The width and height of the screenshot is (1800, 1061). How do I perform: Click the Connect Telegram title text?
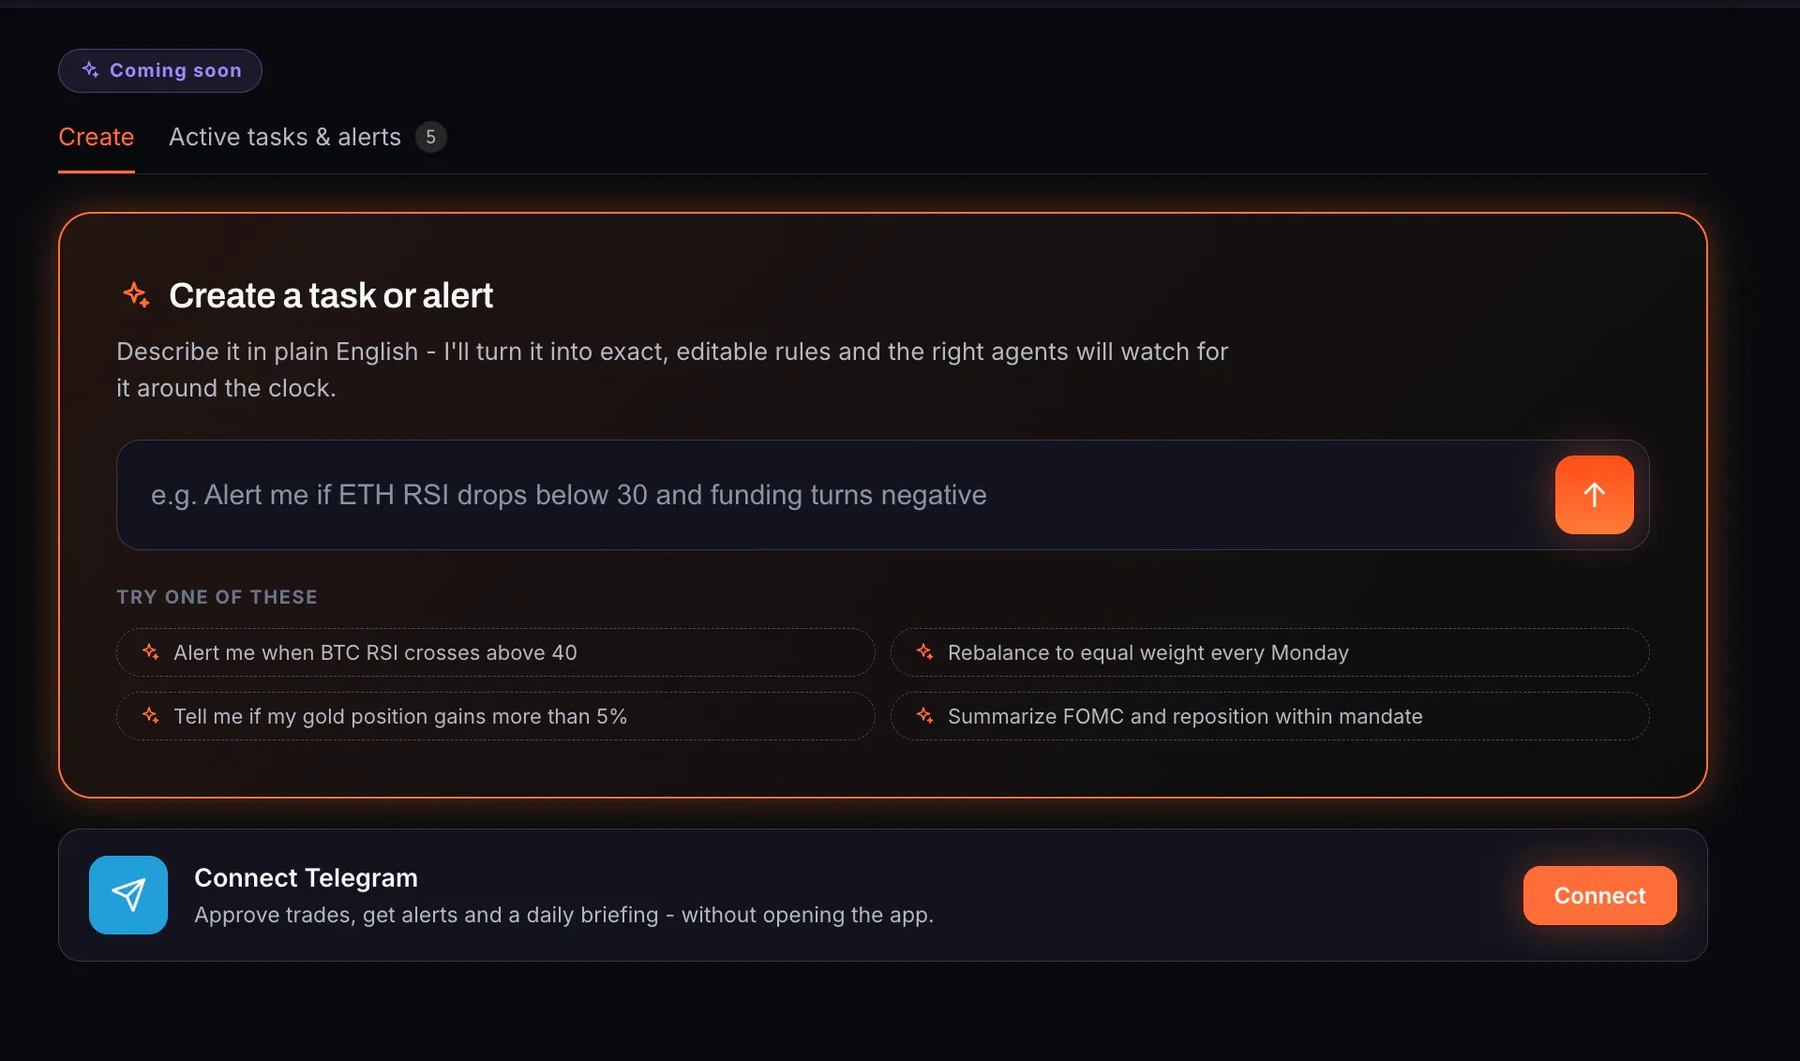(x=306, y=877)
